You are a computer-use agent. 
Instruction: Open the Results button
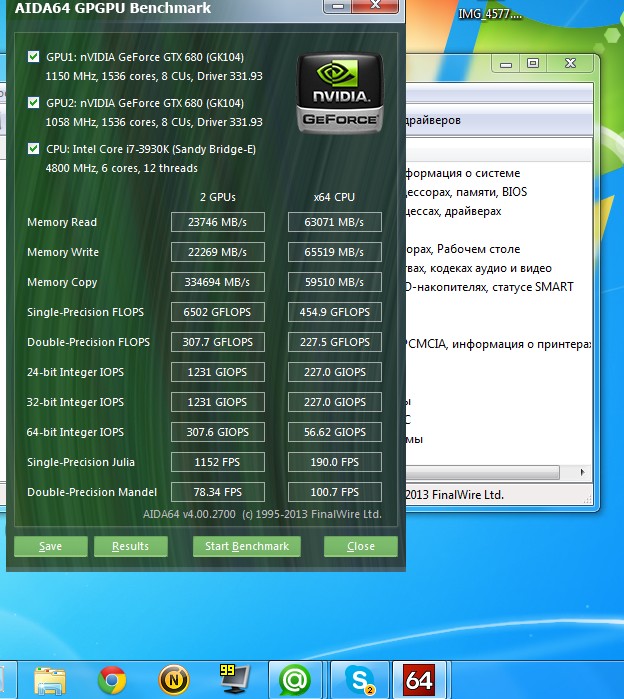[x=130, y=546]
